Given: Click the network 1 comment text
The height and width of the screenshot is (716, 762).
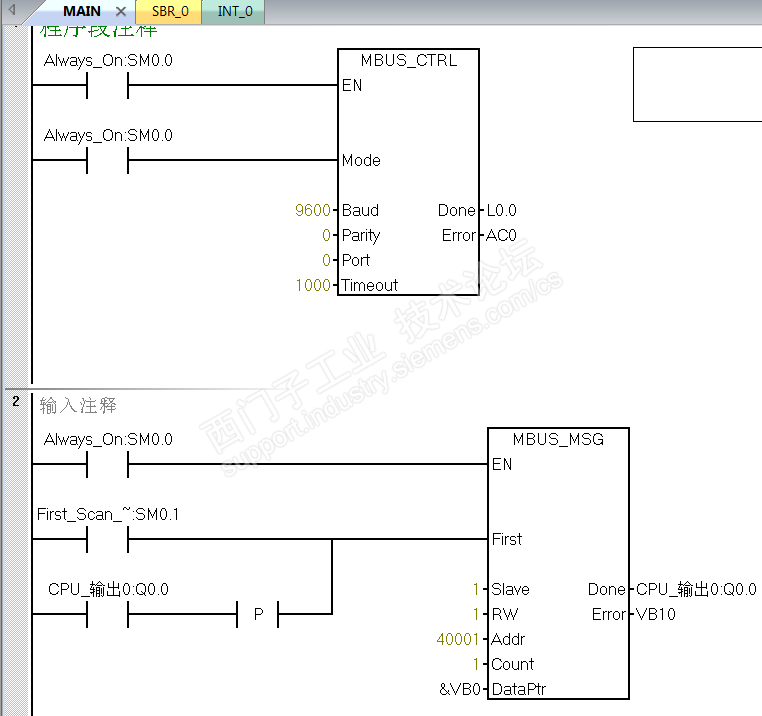Looking at the screenshot, I should (x=99, y=31).
